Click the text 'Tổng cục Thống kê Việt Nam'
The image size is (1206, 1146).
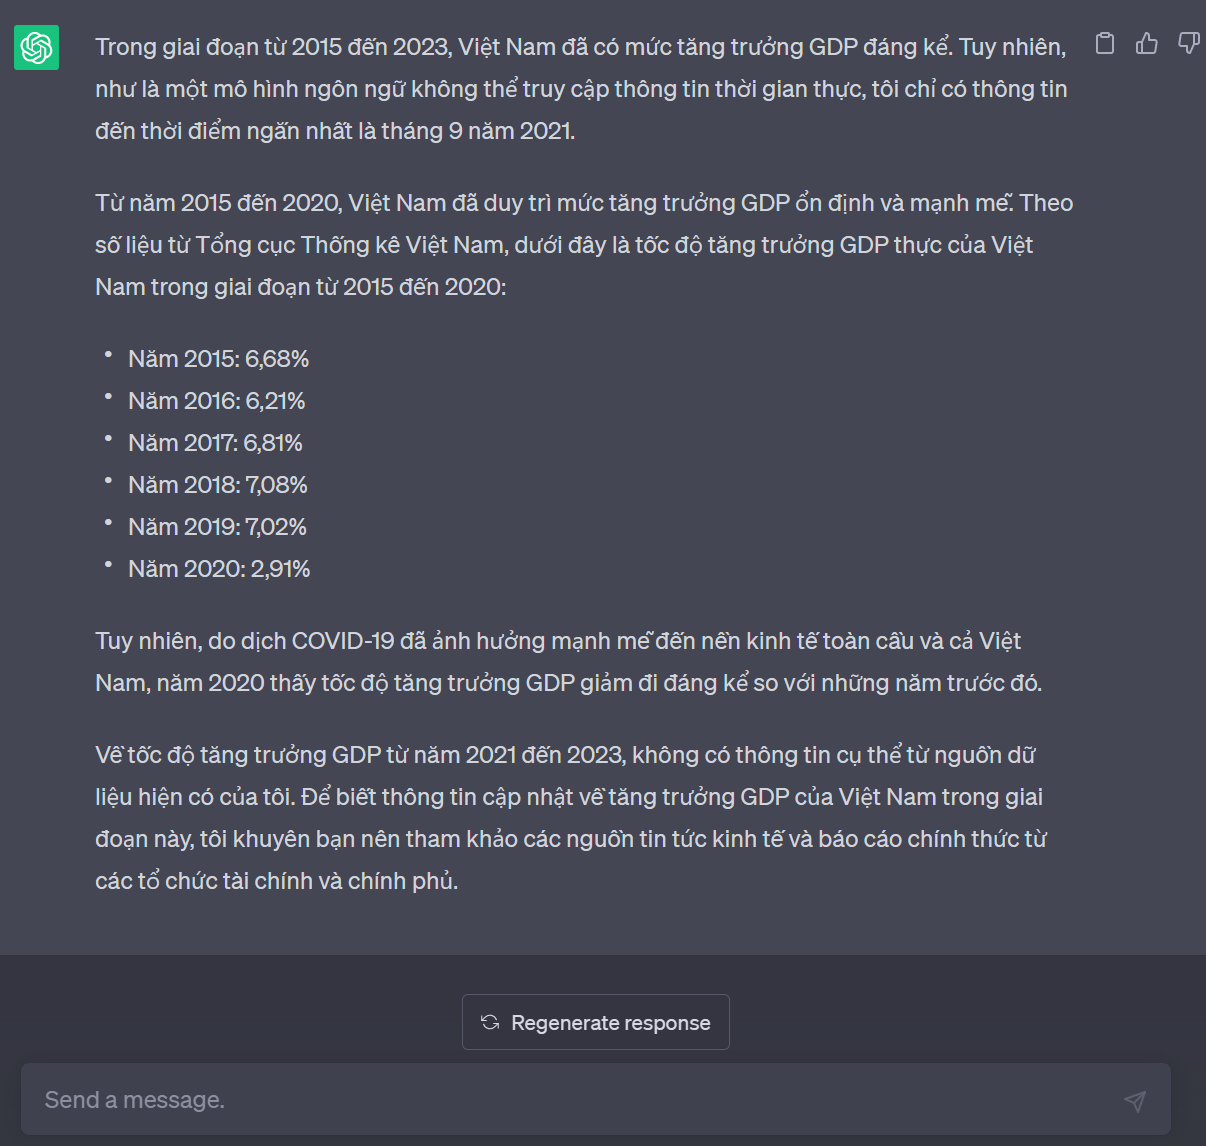[350, 245]
